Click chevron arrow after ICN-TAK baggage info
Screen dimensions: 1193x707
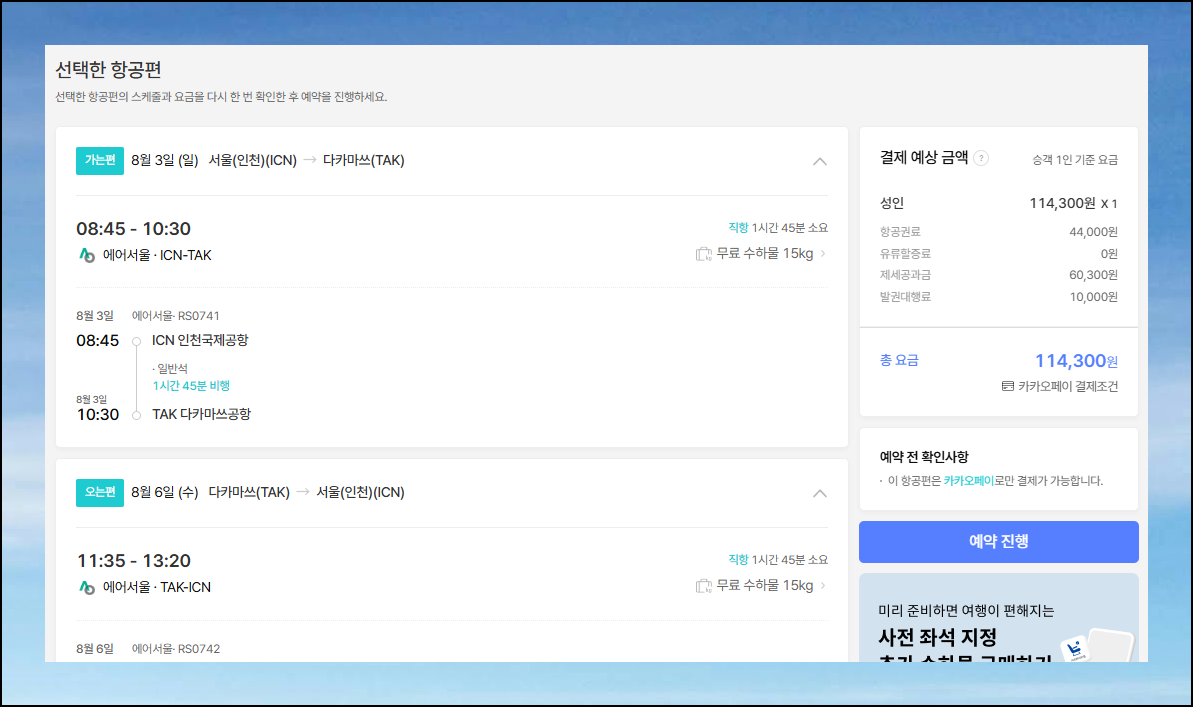pyautogui.click(x=823, y=253)
